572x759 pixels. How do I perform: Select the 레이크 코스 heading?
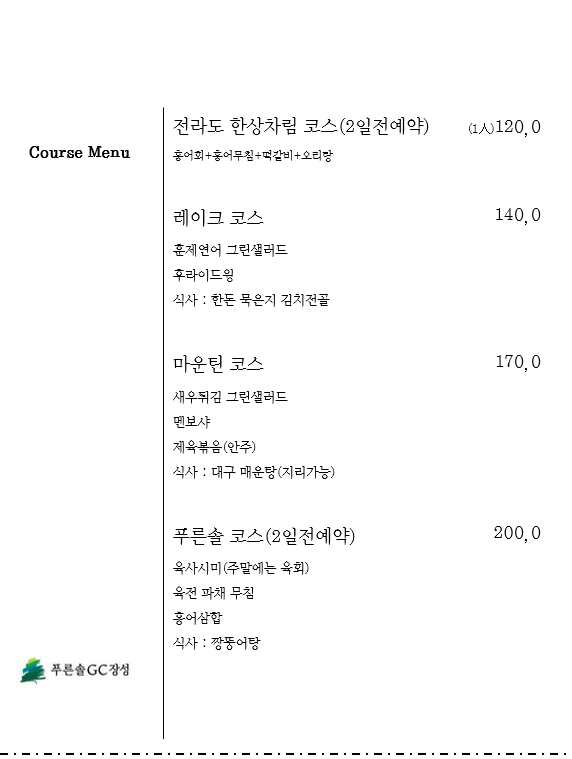(218, 217)
